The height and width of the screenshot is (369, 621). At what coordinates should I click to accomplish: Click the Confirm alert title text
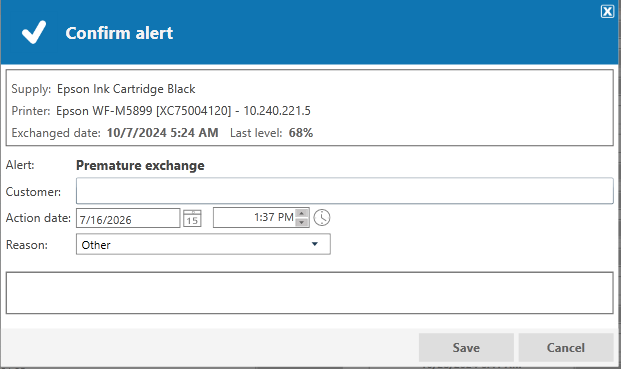tap(119, 33)
